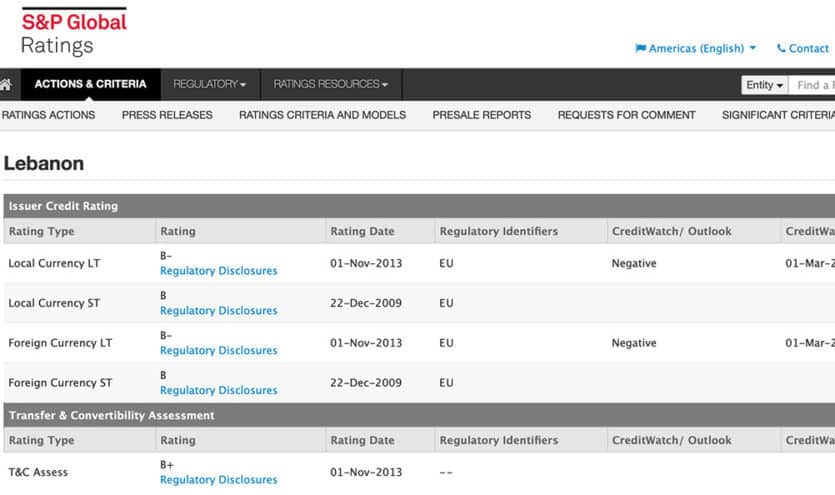Screen dimensions: 835x495
Task: Click the Contact link
Action: [808, 48]
